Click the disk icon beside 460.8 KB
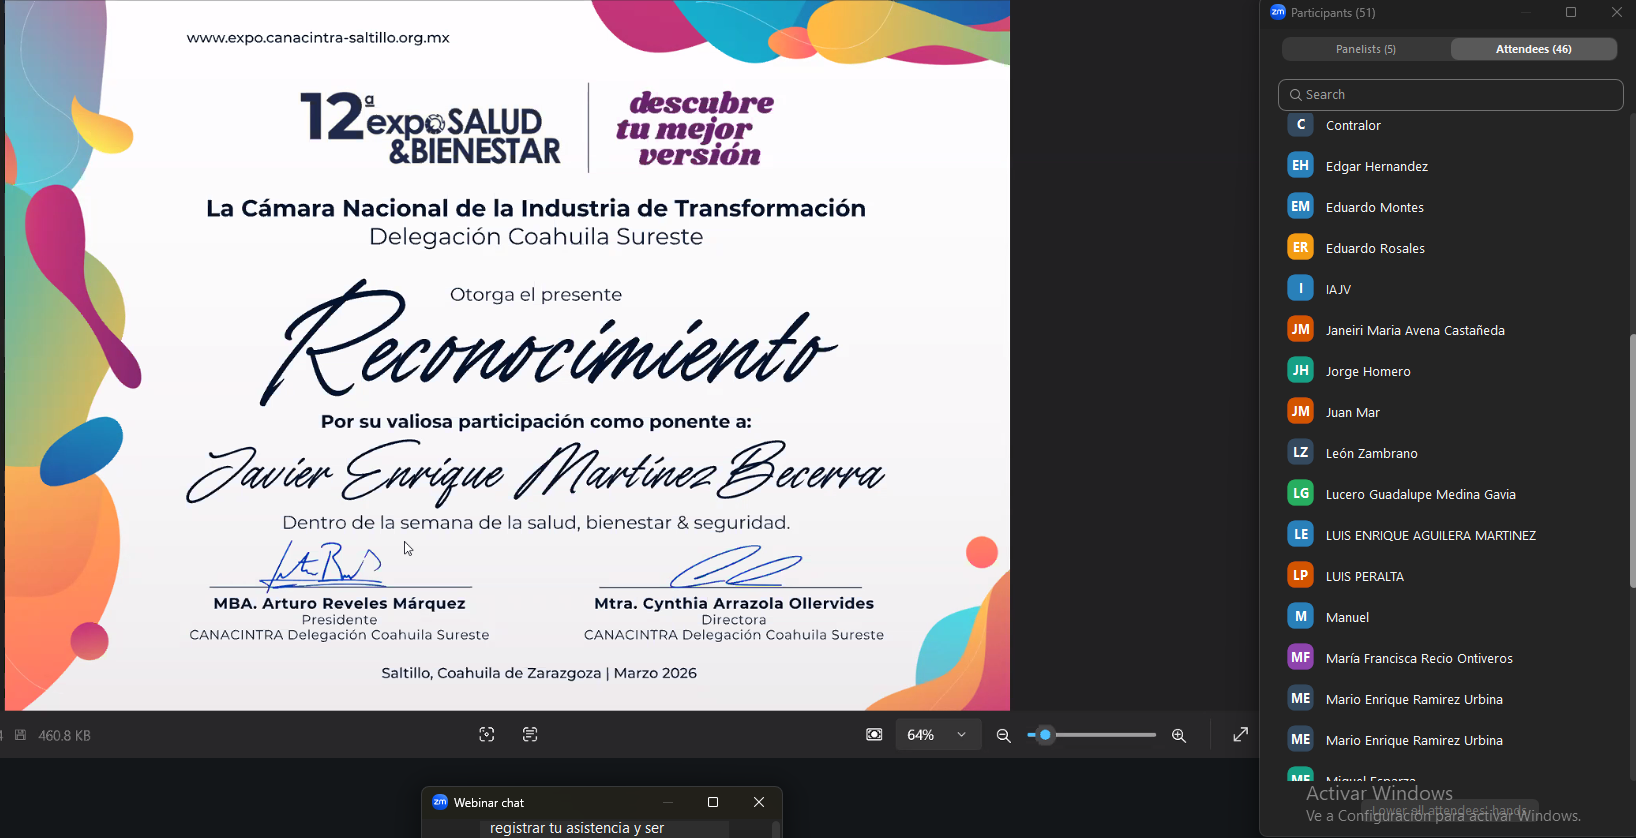Viewport: 1636px width, 838px height. [20, 735]
